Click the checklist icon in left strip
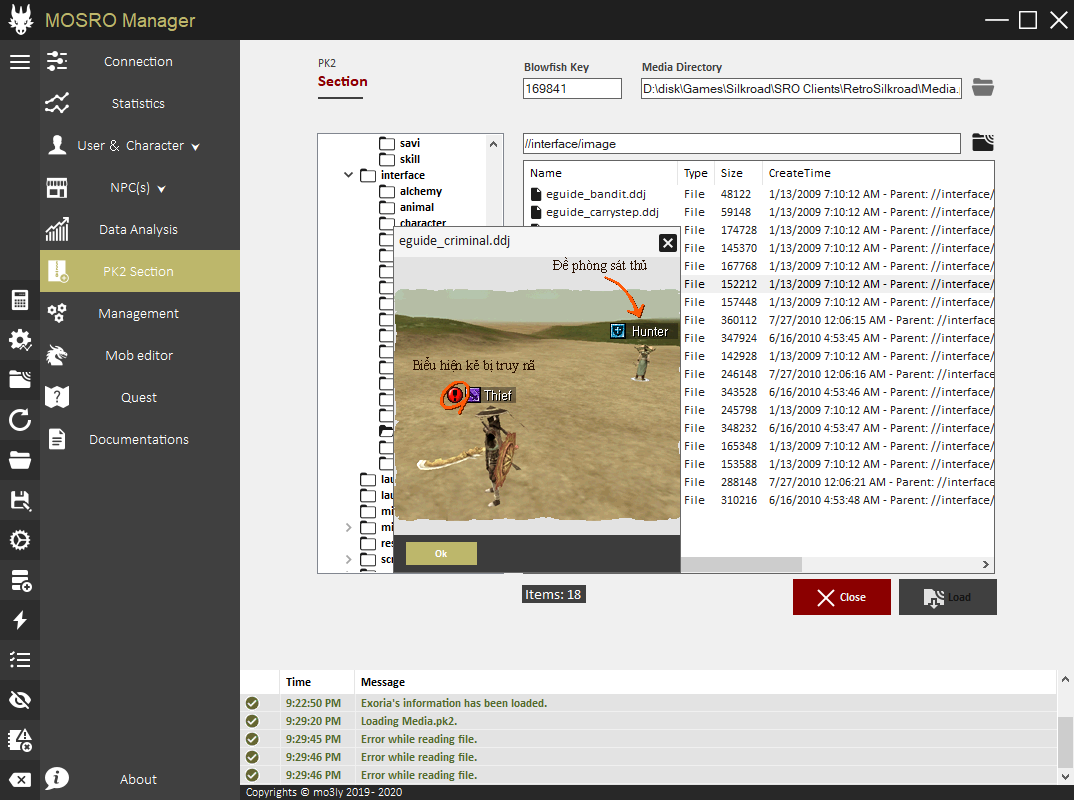 pyautogui.click(x=20, y=660)
